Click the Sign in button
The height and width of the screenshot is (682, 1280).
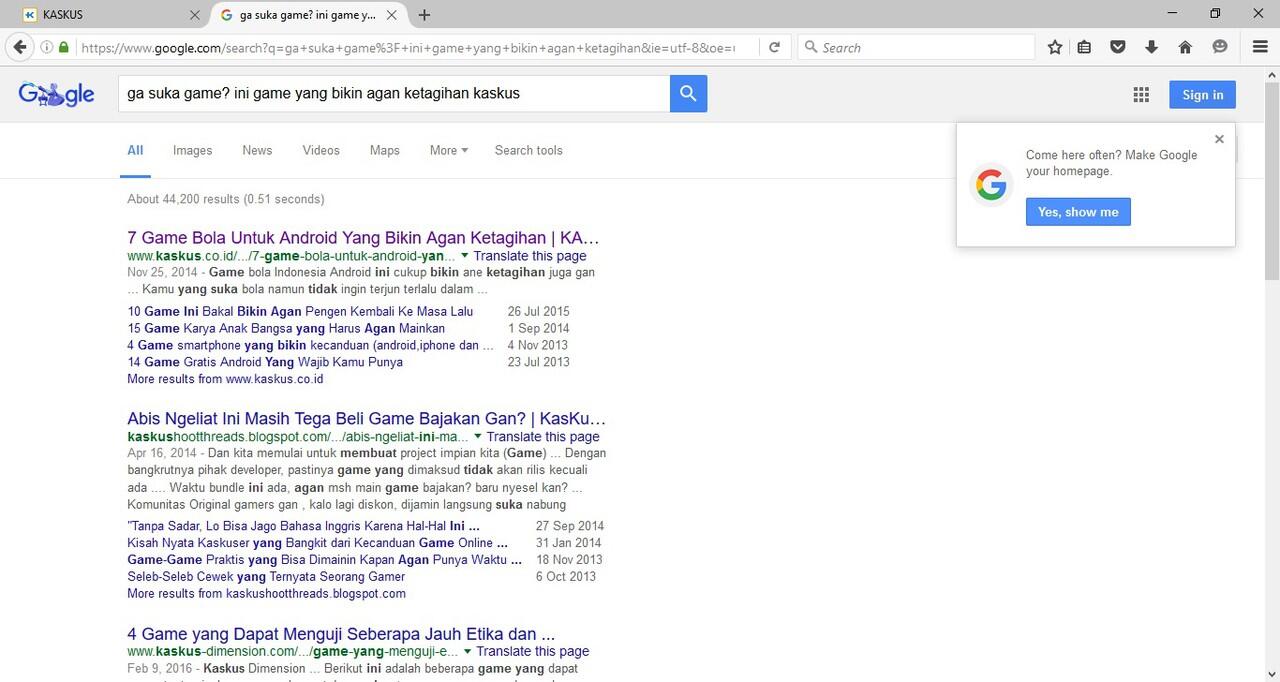coord(1202,95)
